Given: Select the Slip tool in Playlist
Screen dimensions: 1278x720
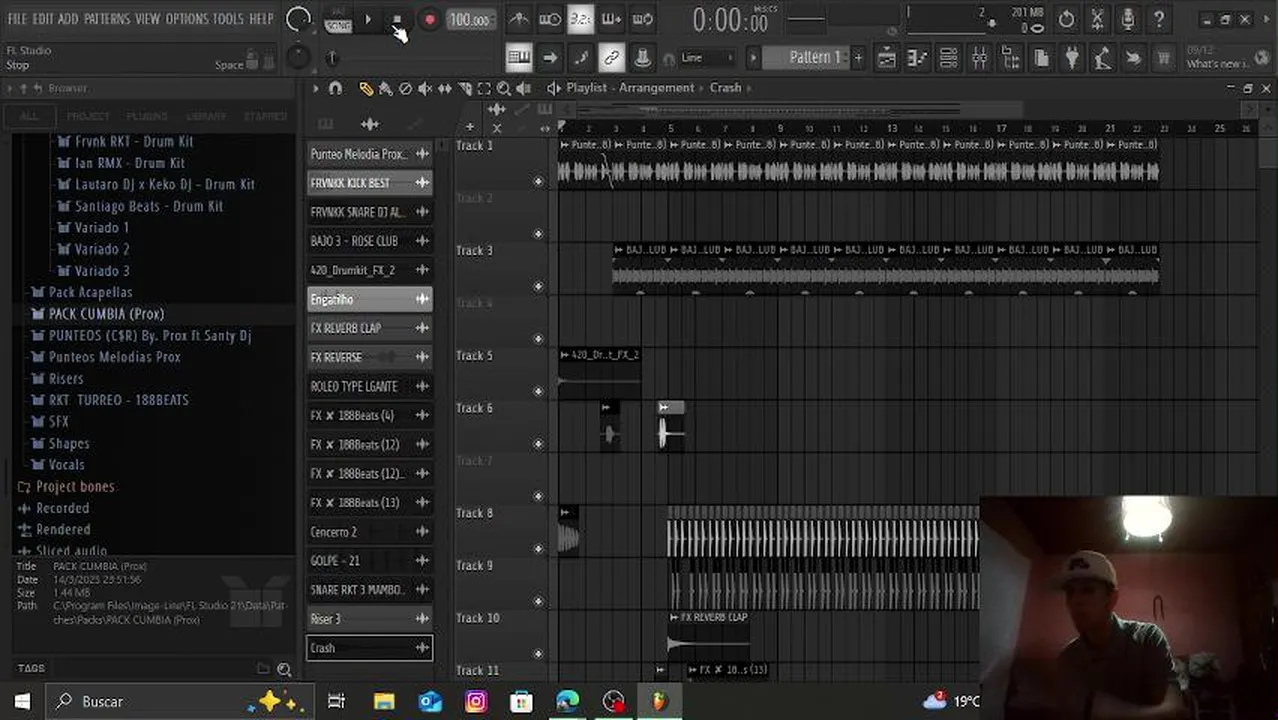Looking at the screenshot, I should 445,88.
